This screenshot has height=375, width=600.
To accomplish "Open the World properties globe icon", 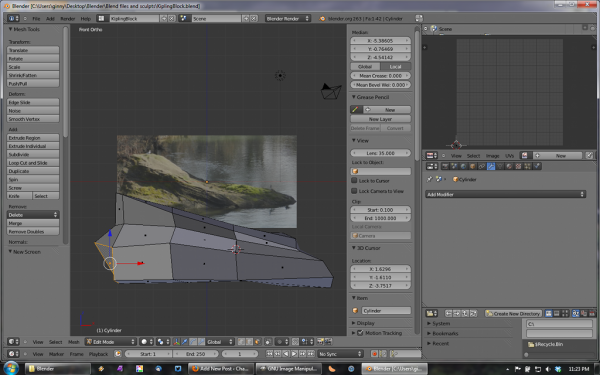I will [x=463, y=166].
